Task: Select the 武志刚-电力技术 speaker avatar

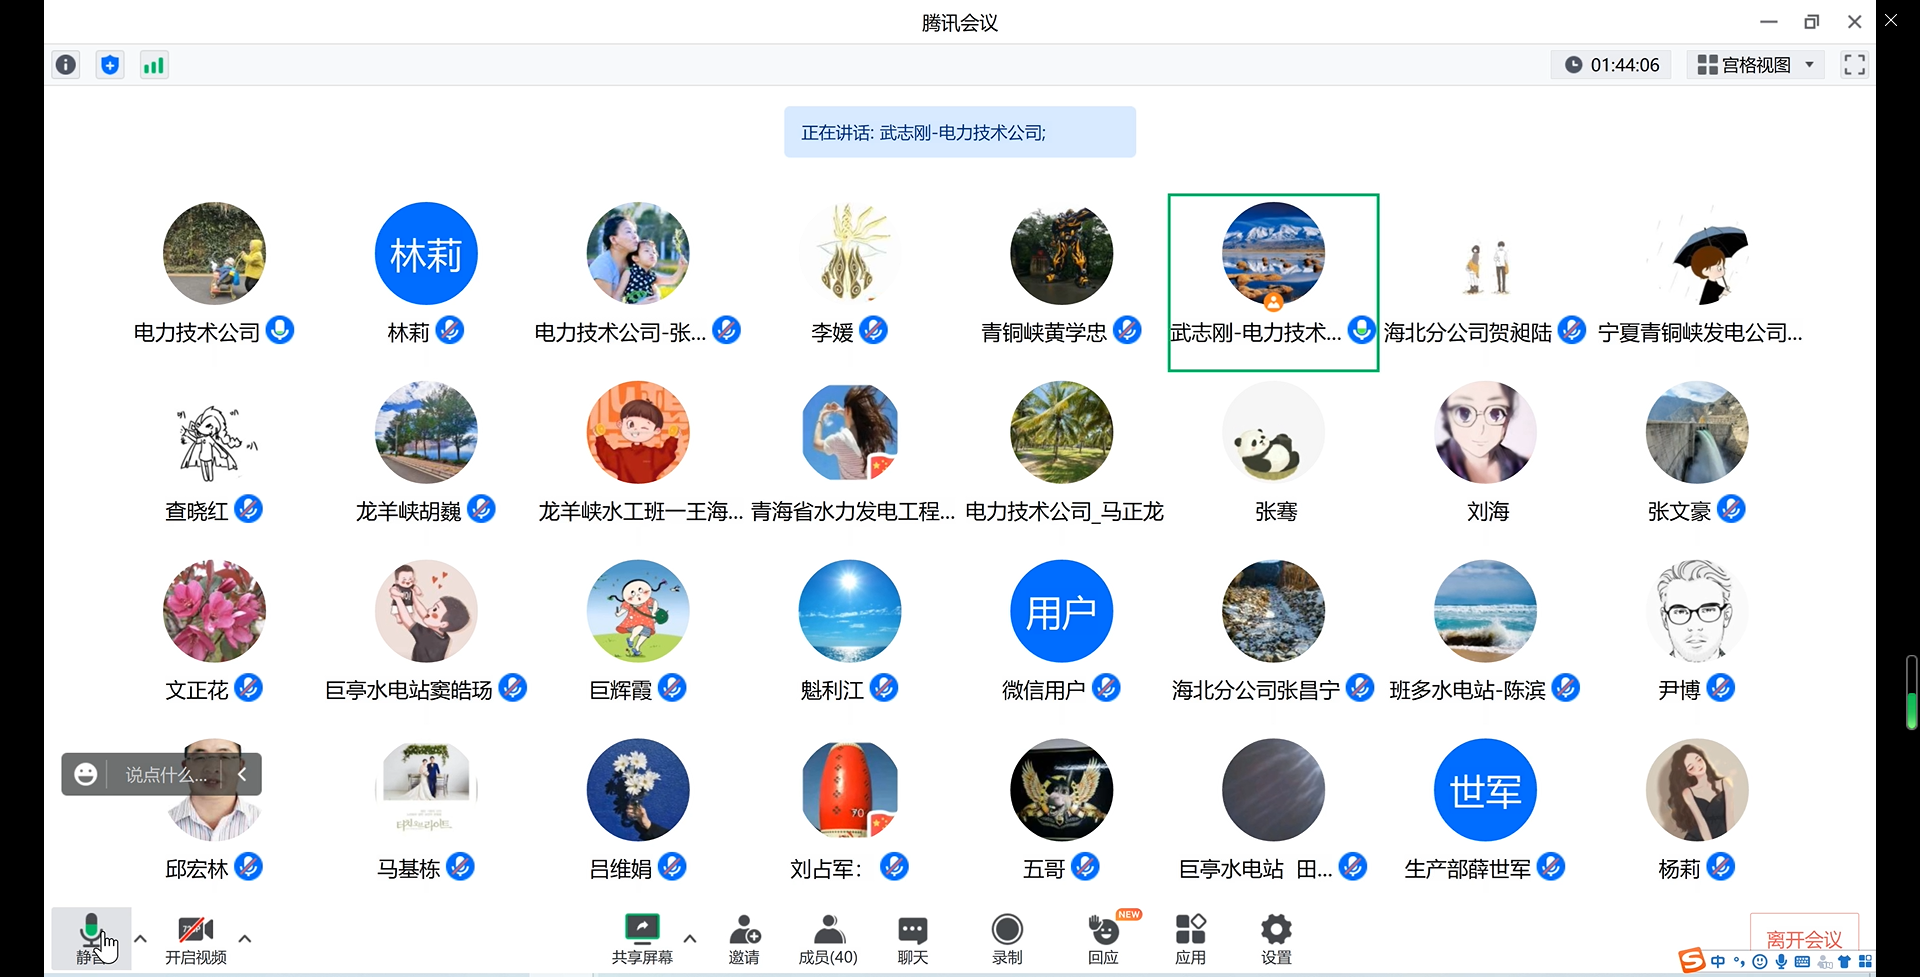Action: click(x=1273, y=254)
